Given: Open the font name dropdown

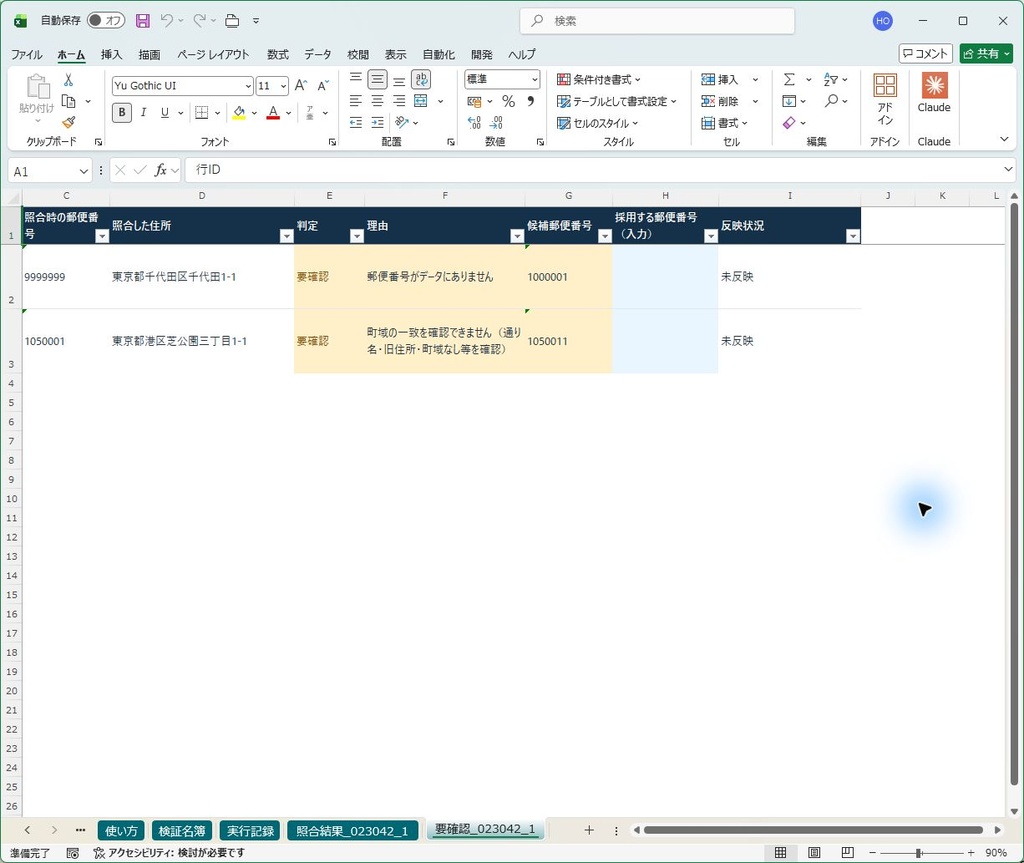Looking at the screenshot, I should tap(248, 86).
